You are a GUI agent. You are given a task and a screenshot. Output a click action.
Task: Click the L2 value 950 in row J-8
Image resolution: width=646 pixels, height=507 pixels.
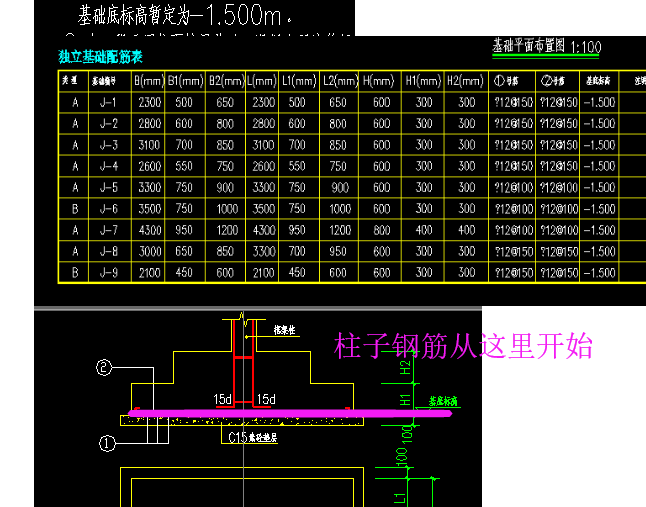click(x=338, y=252)
